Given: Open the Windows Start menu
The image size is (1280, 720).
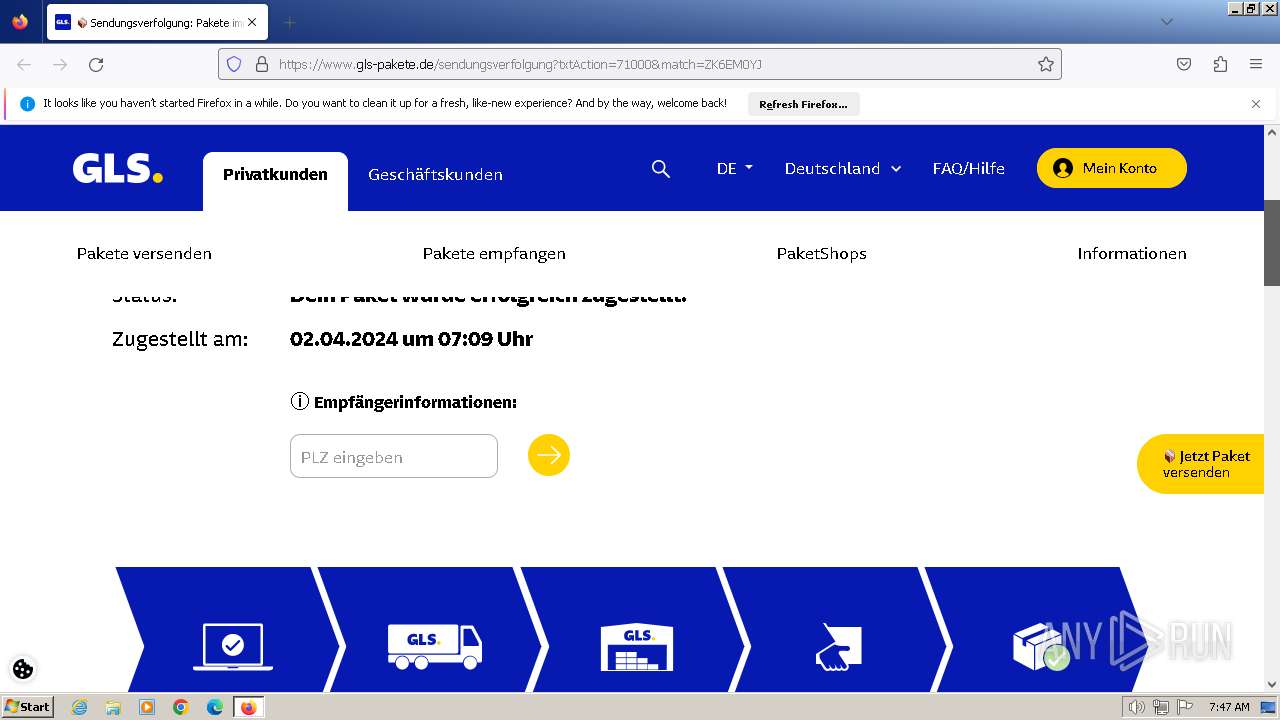Looking at the screenshot, I should click(27, 706).
